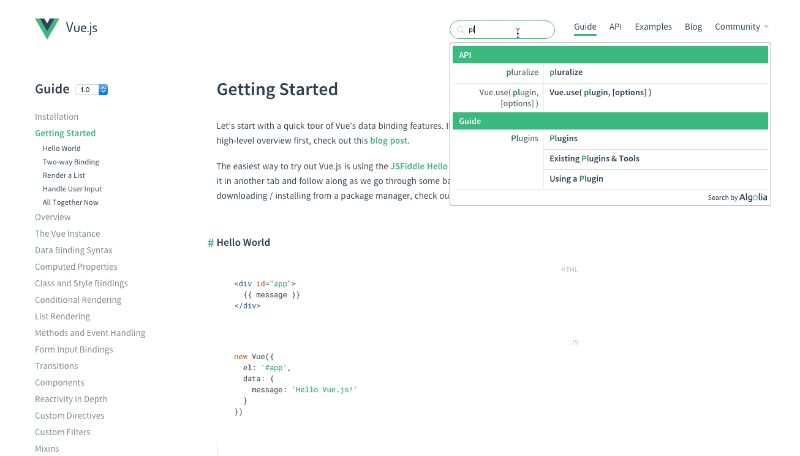The image size is (800, 456).
Task: Click the 'Hello Vue.js!' string in code
Action: [x=324, y=390]
